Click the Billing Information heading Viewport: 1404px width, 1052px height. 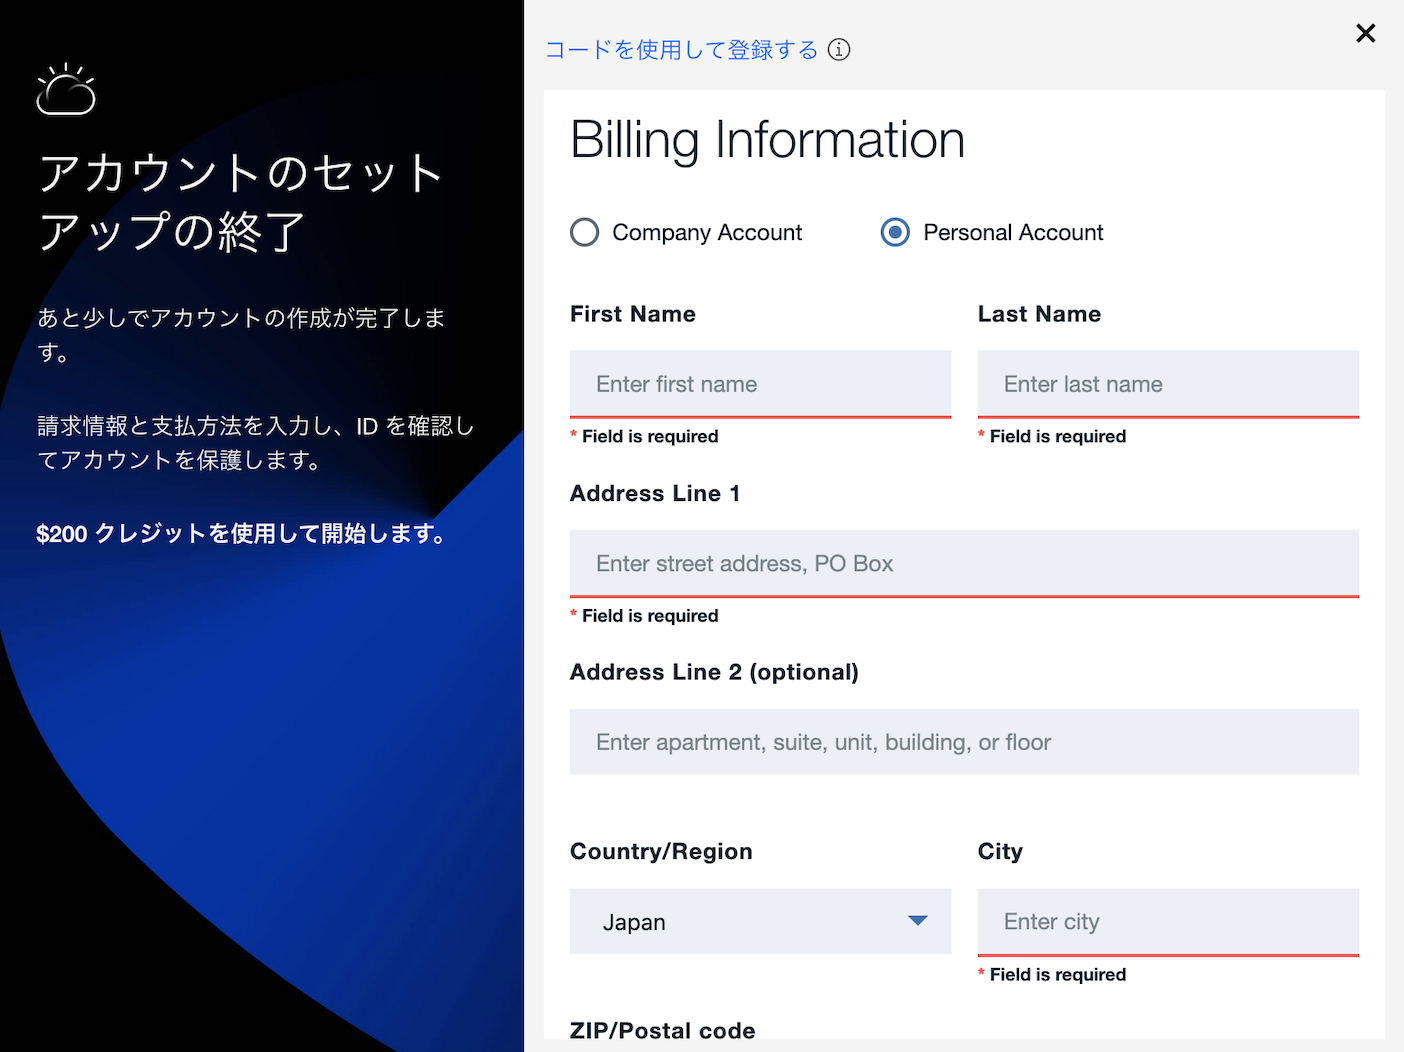pyautogui.click(x=767, y=139)
